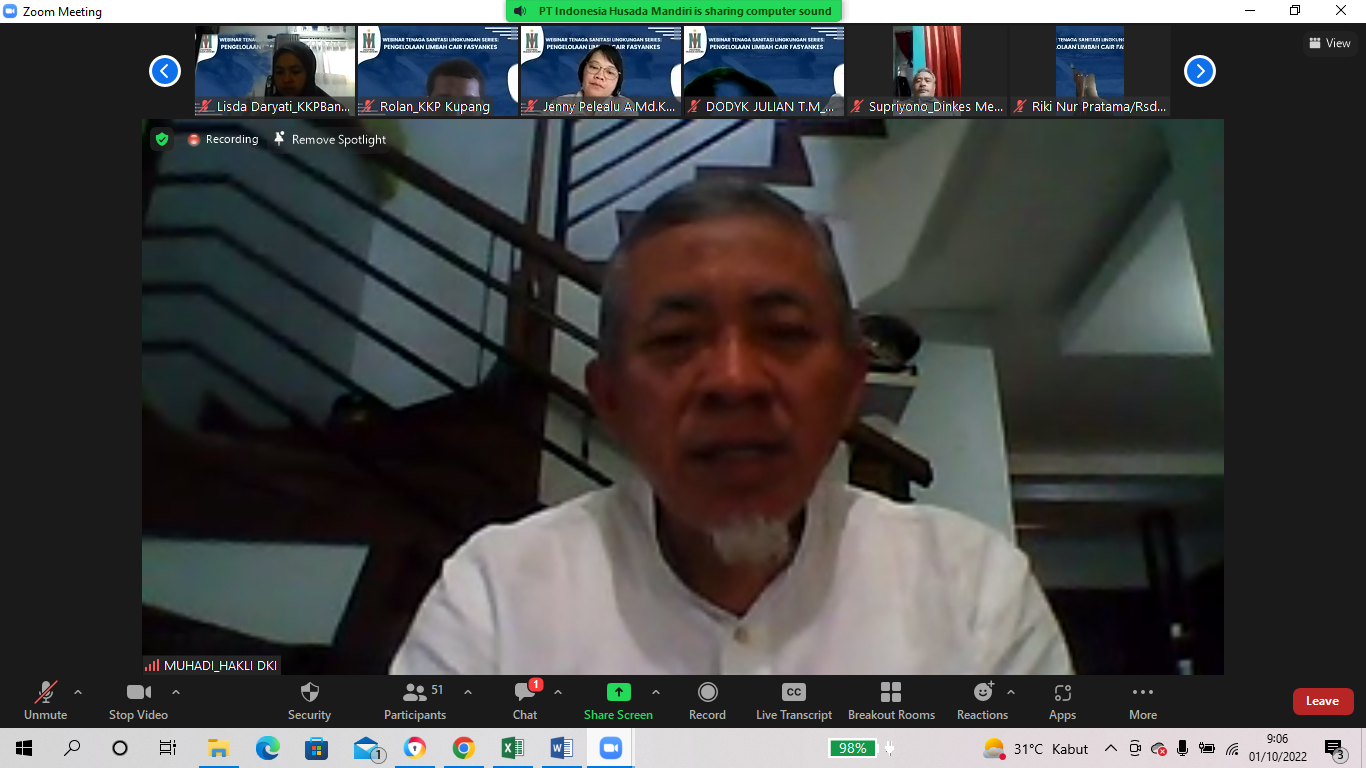Open the Chat panel
The width and height of the screenshot is (1366, 768).
click(x=525, y=701)
